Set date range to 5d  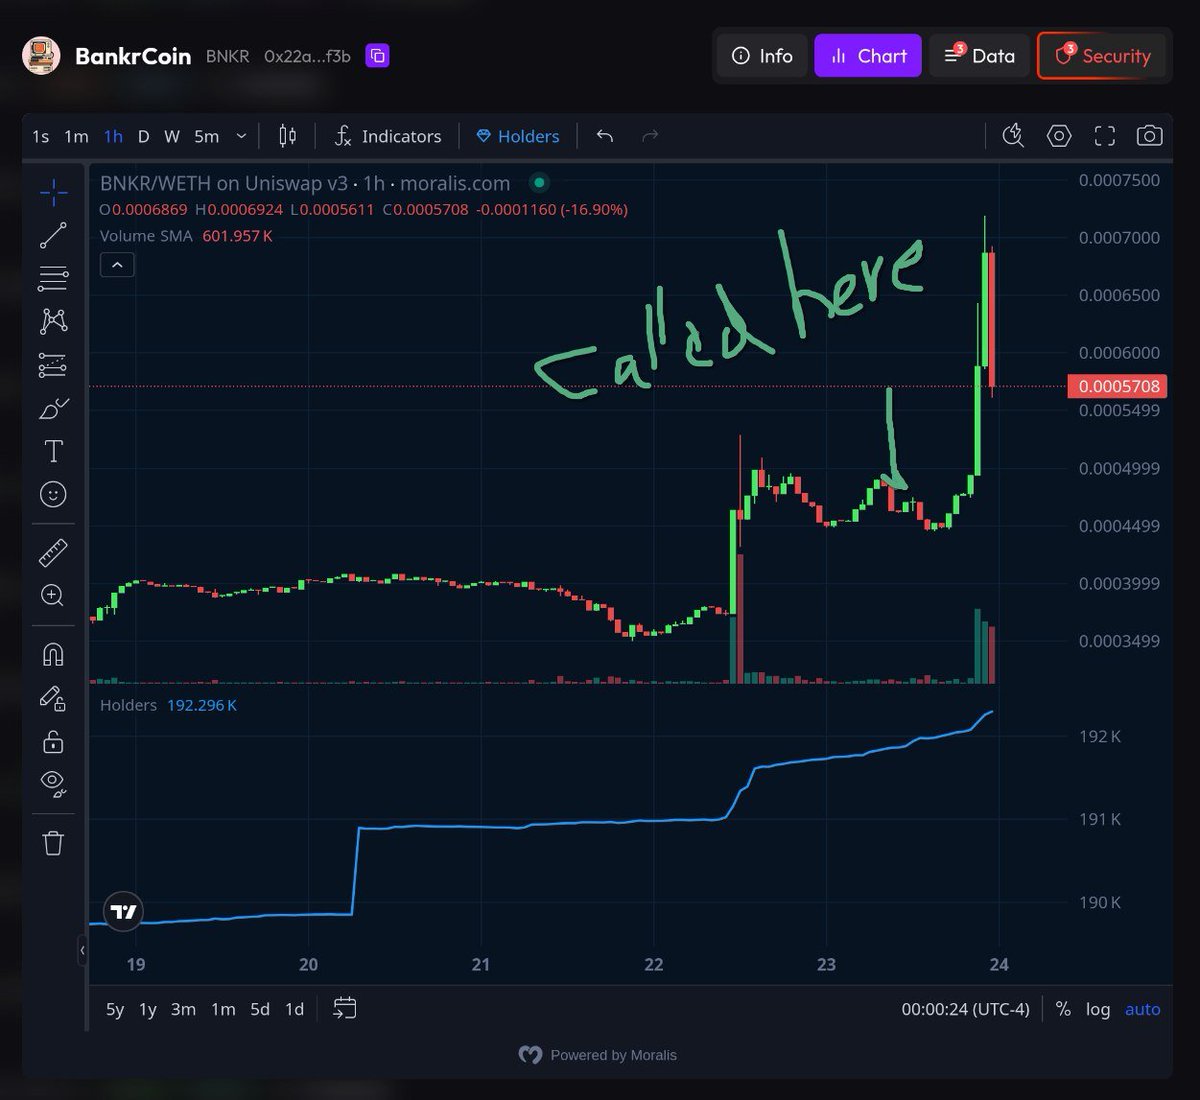260,1009
